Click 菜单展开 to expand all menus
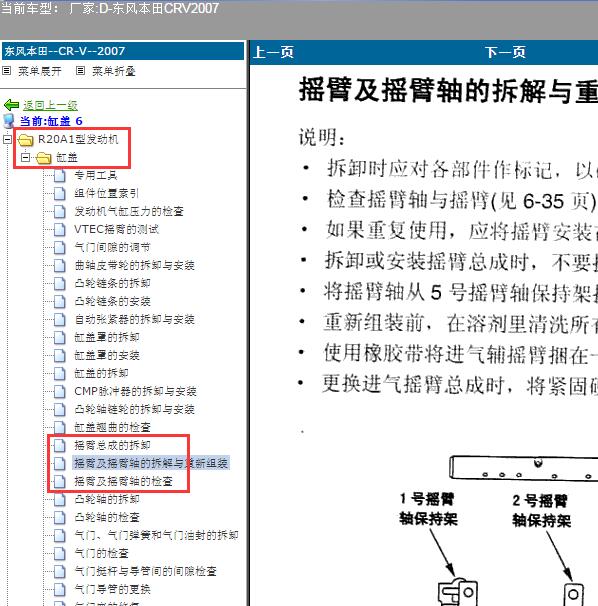598x606 pixels. click(40, 71)
